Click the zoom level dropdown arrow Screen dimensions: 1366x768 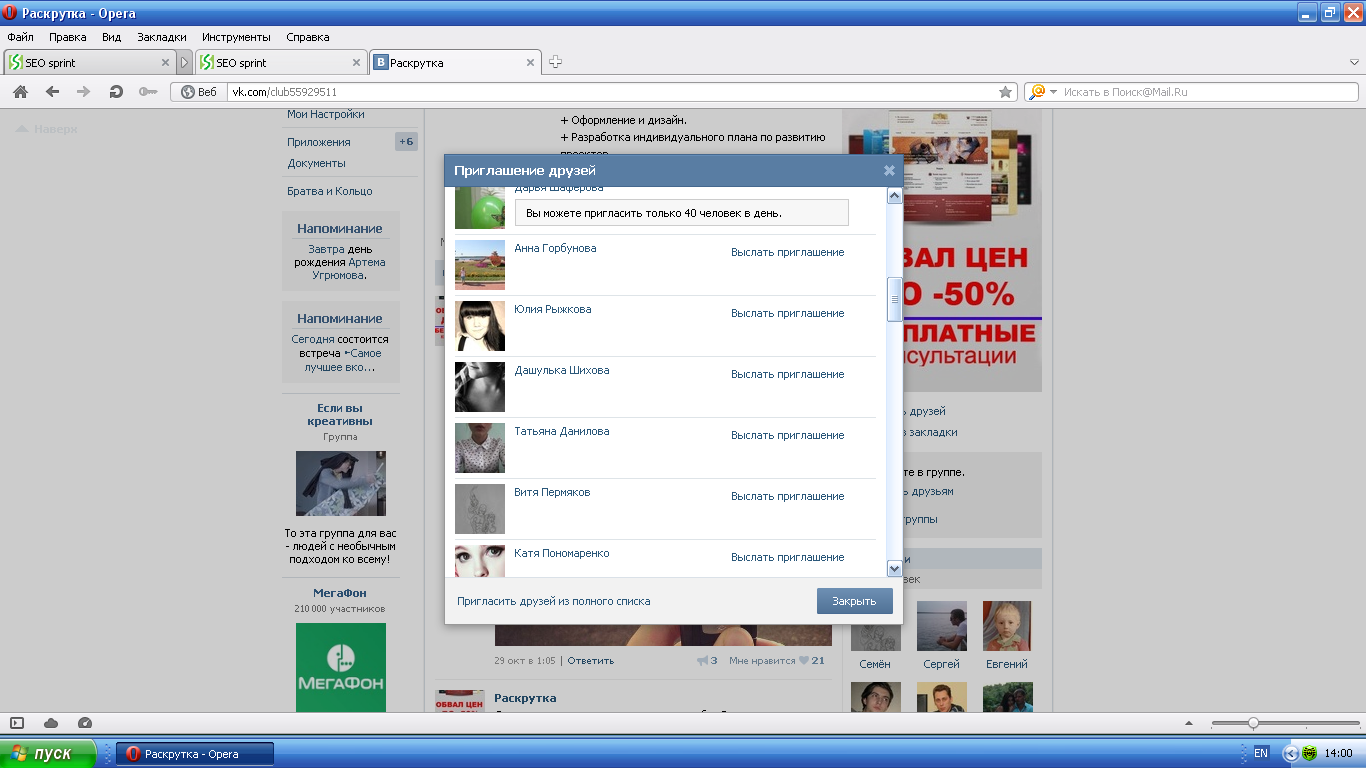[1189, 723]
